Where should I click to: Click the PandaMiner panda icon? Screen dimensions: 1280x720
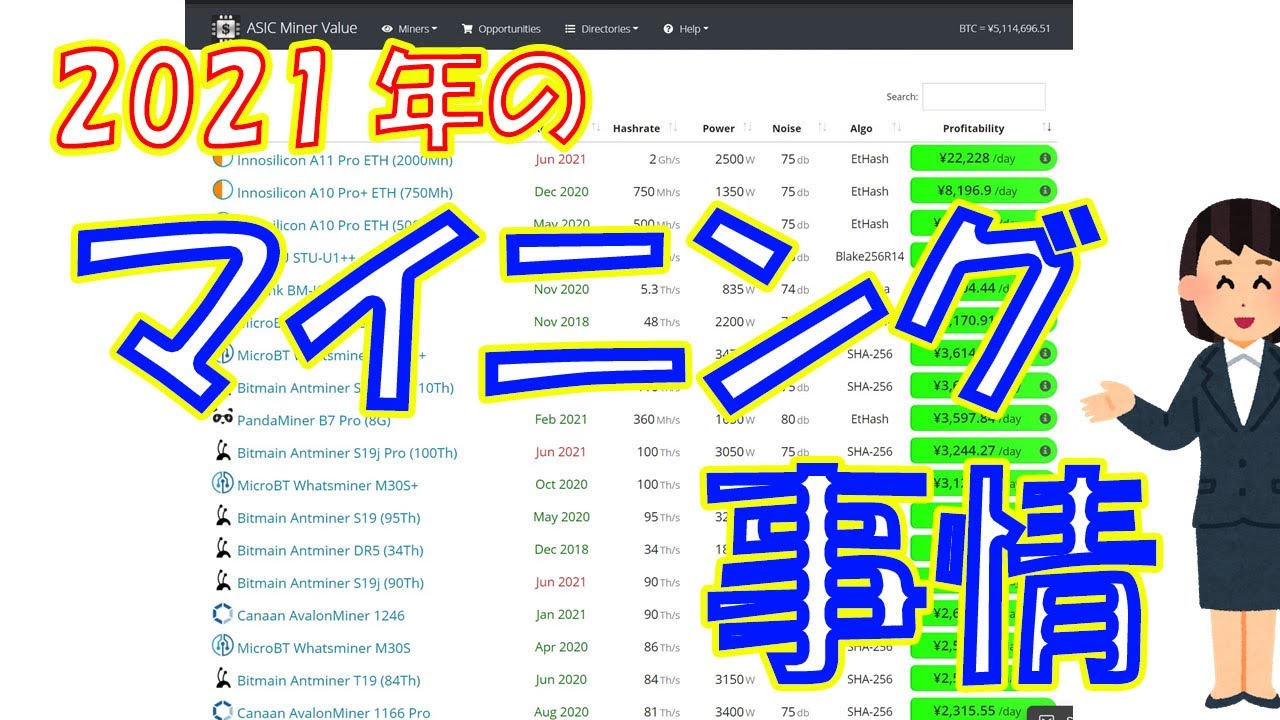222,417
